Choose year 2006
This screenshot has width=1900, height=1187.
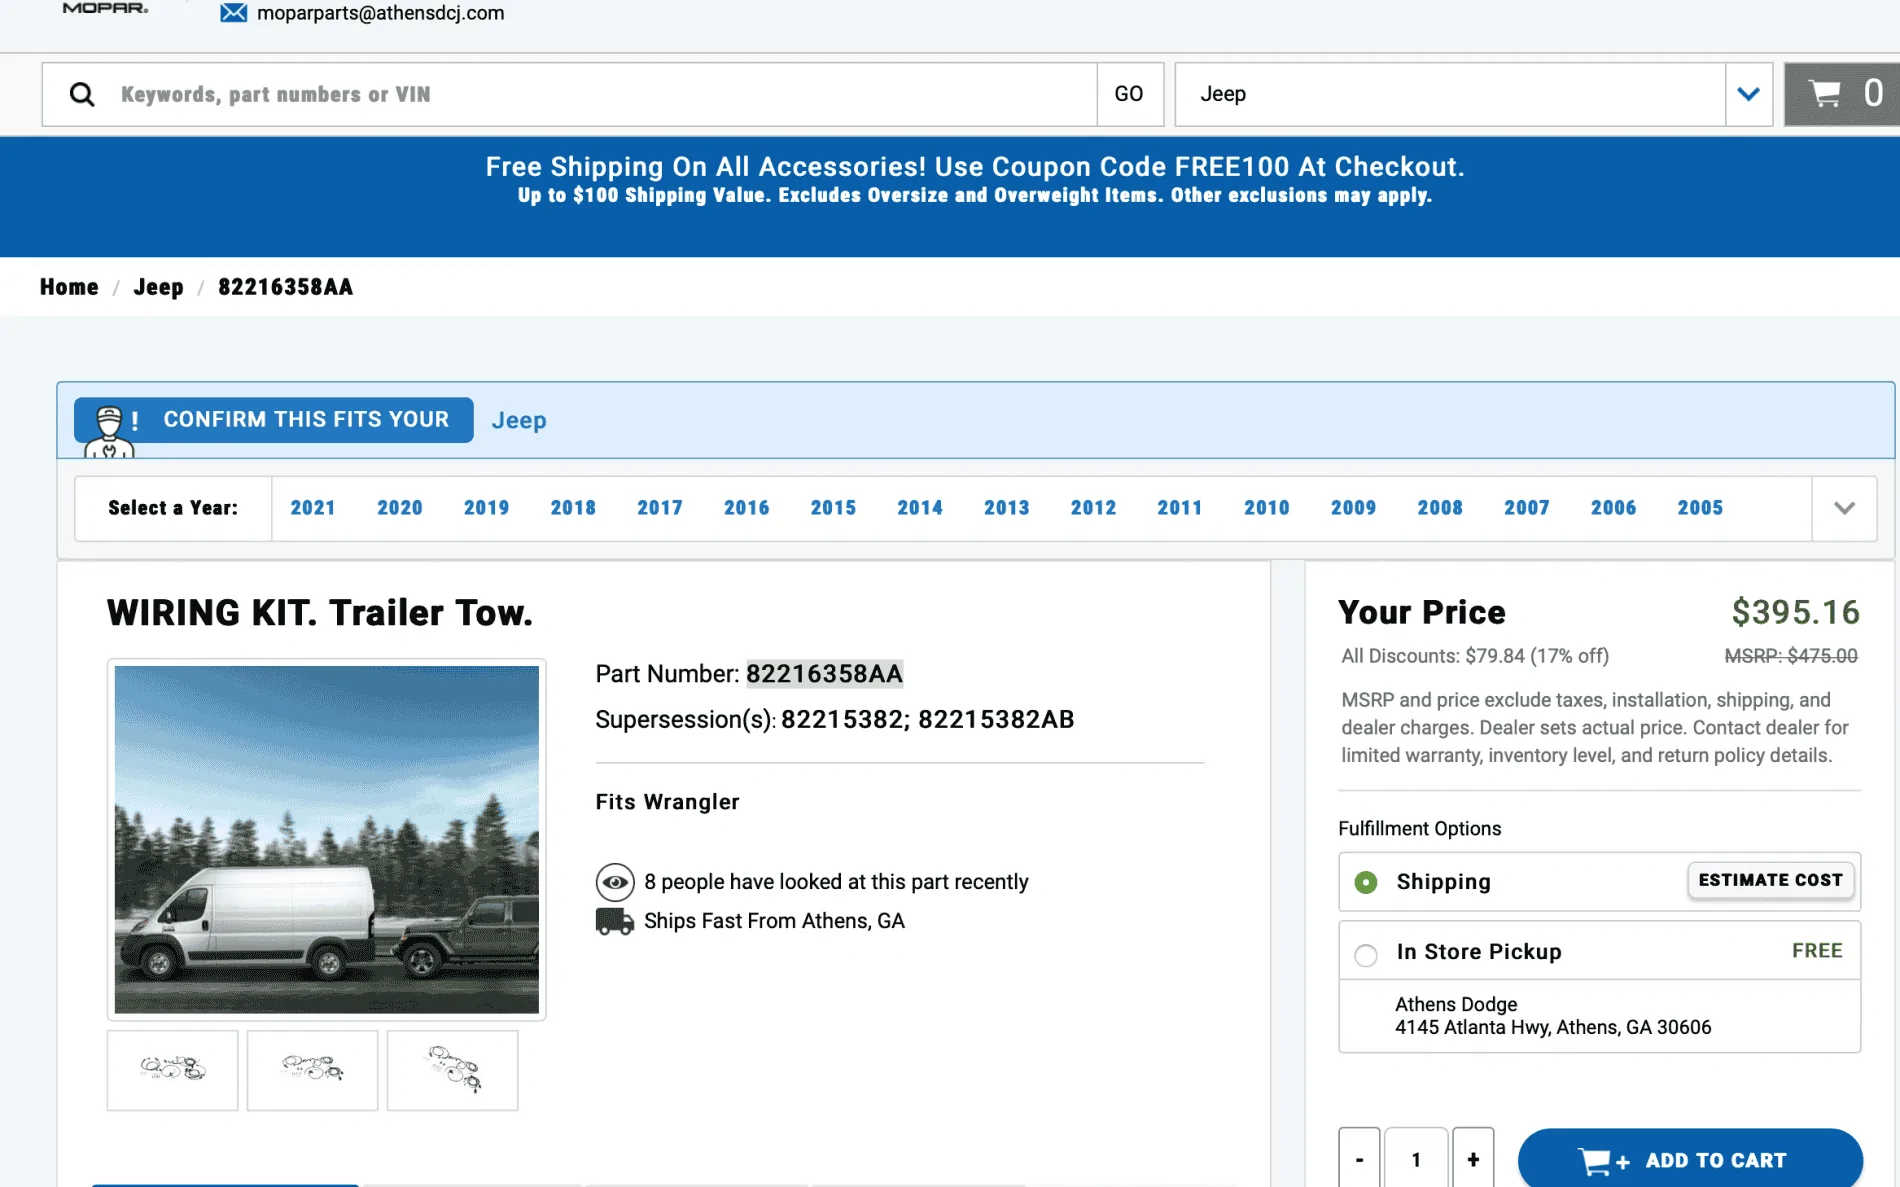(x=1613, y=508)
